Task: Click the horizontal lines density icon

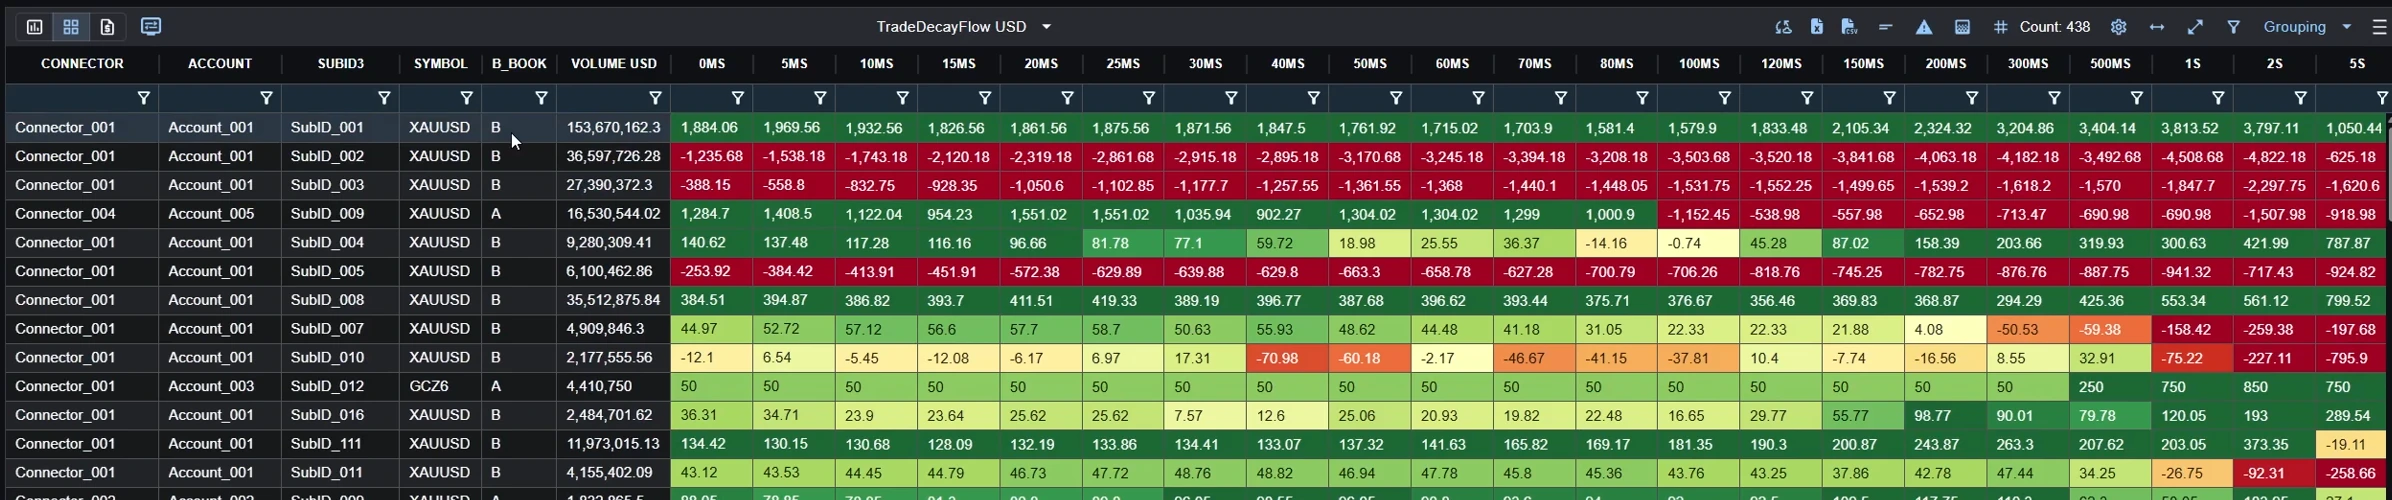Action: click(x=1885, y=27)
